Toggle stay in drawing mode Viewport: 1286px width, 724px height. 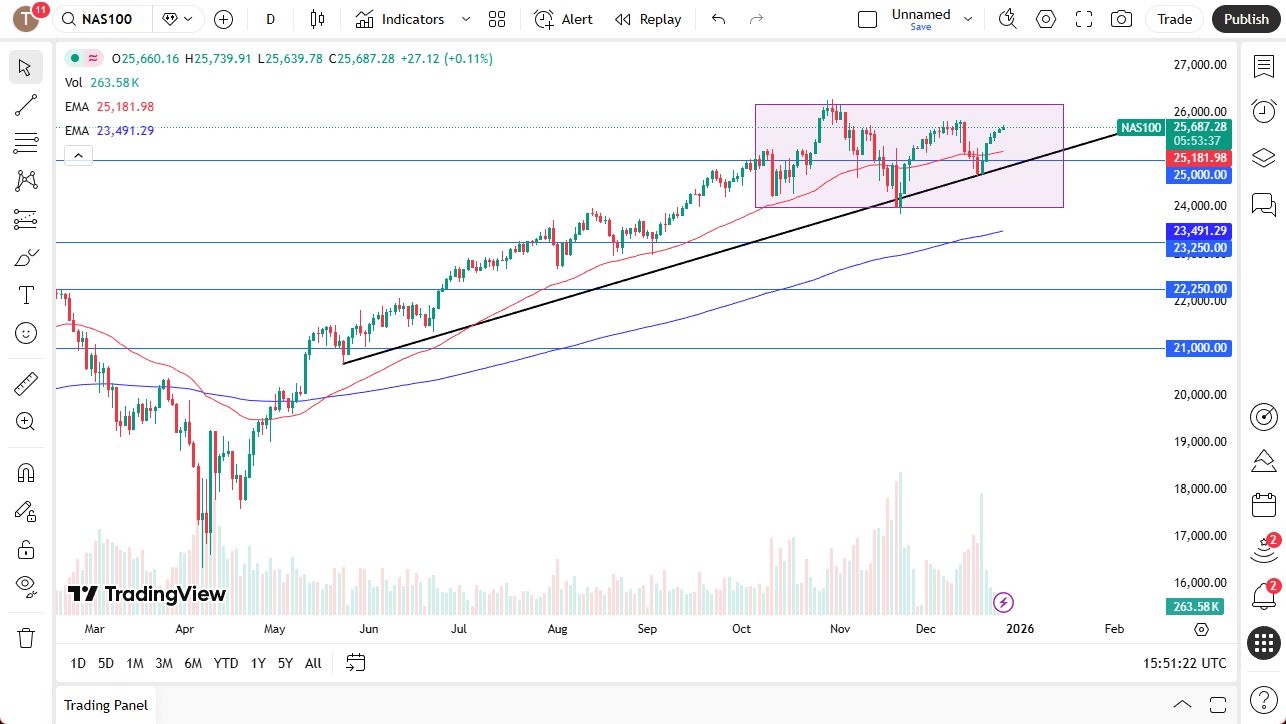[25, 510]
